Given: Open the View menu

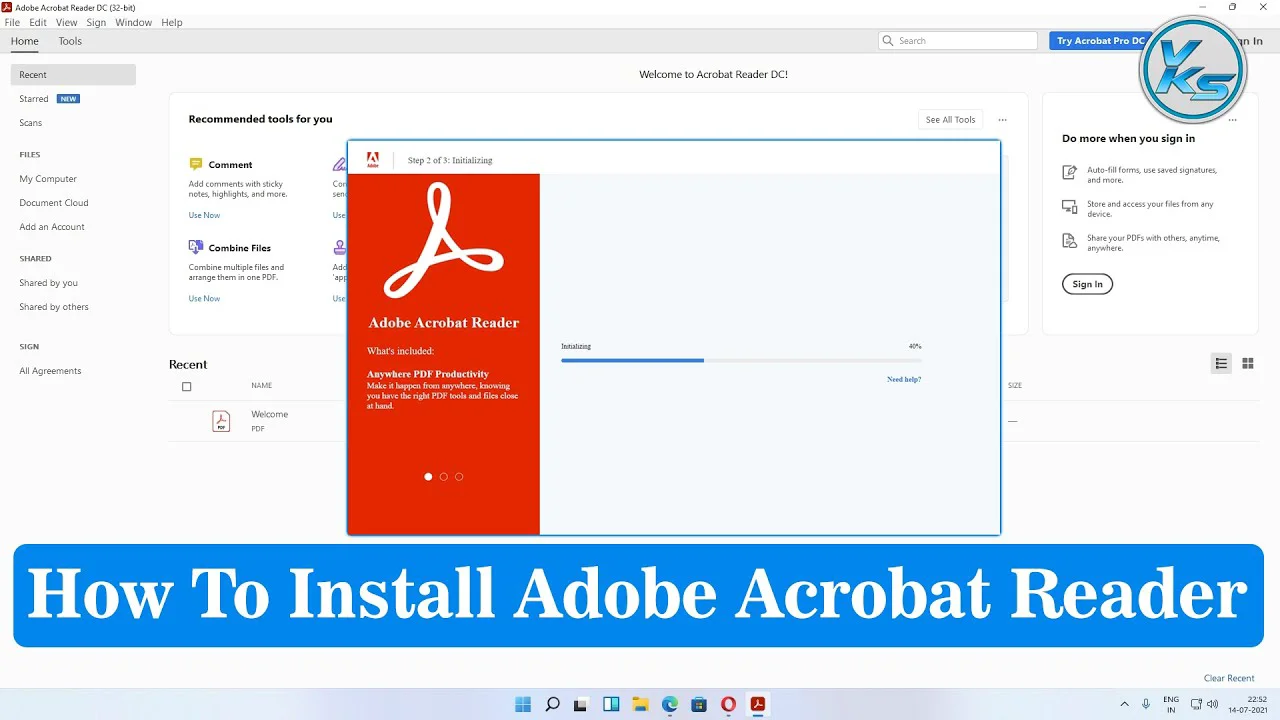Looking at the screenshot, I should 66,22.
